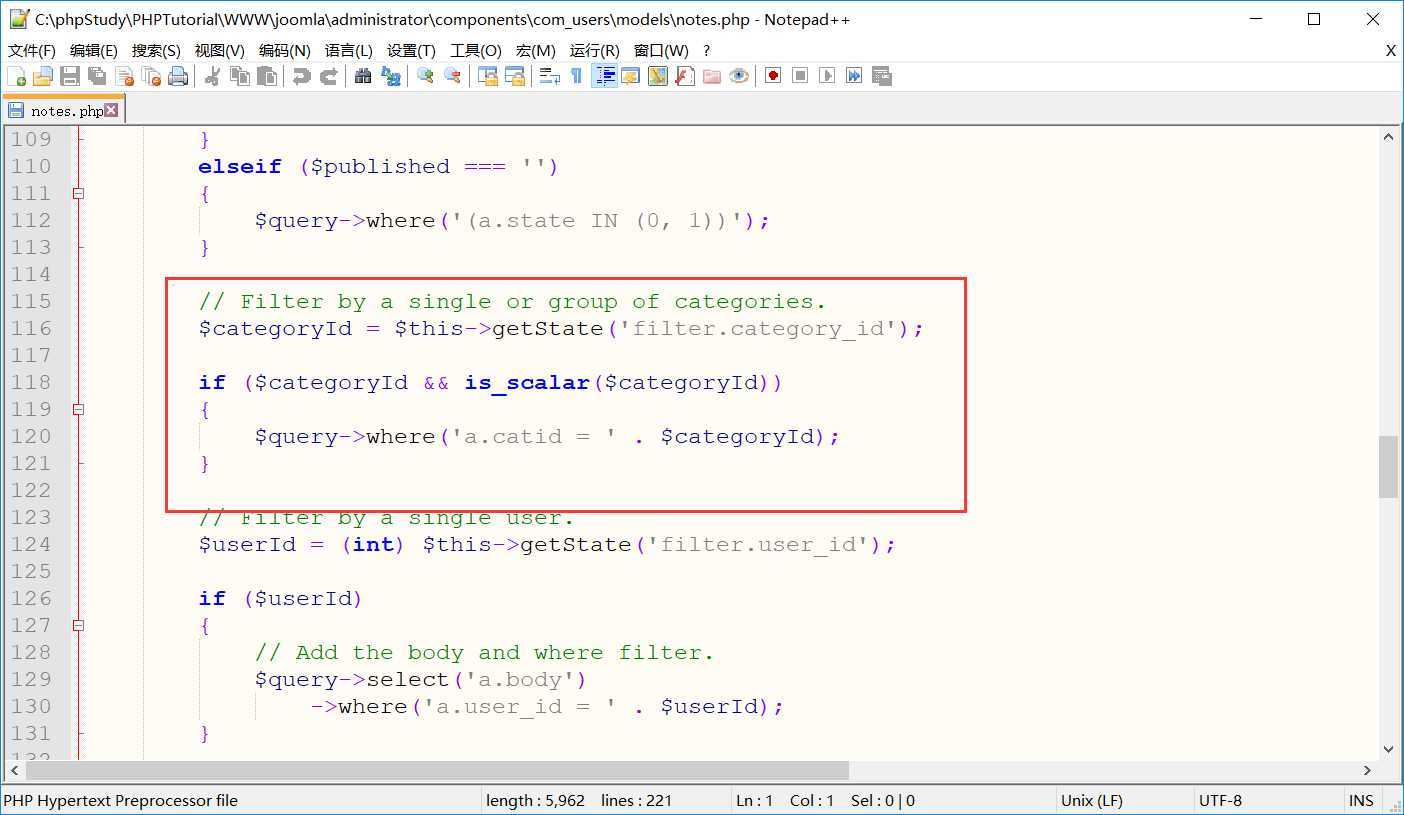This screenshot has width=1404, height=815.
Task: Select the notes.php document tab
Action: pos(62,111)
